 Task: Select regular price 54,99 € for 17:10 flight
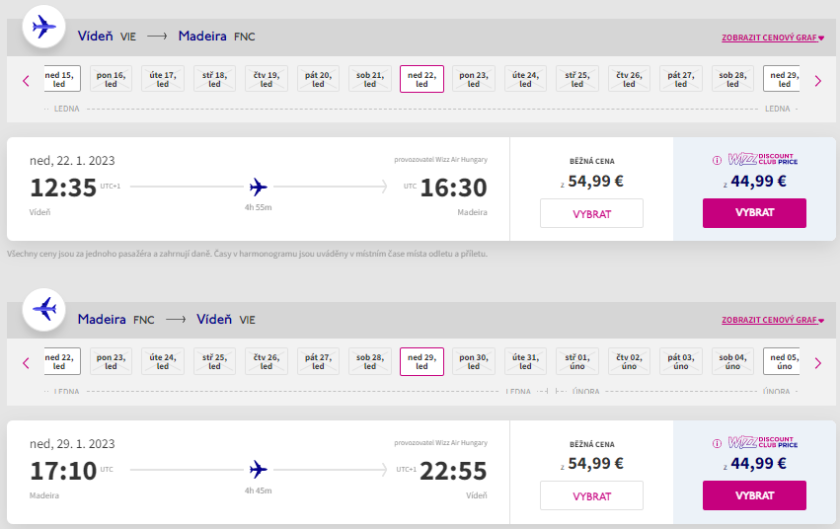click(x=591, y=496)
